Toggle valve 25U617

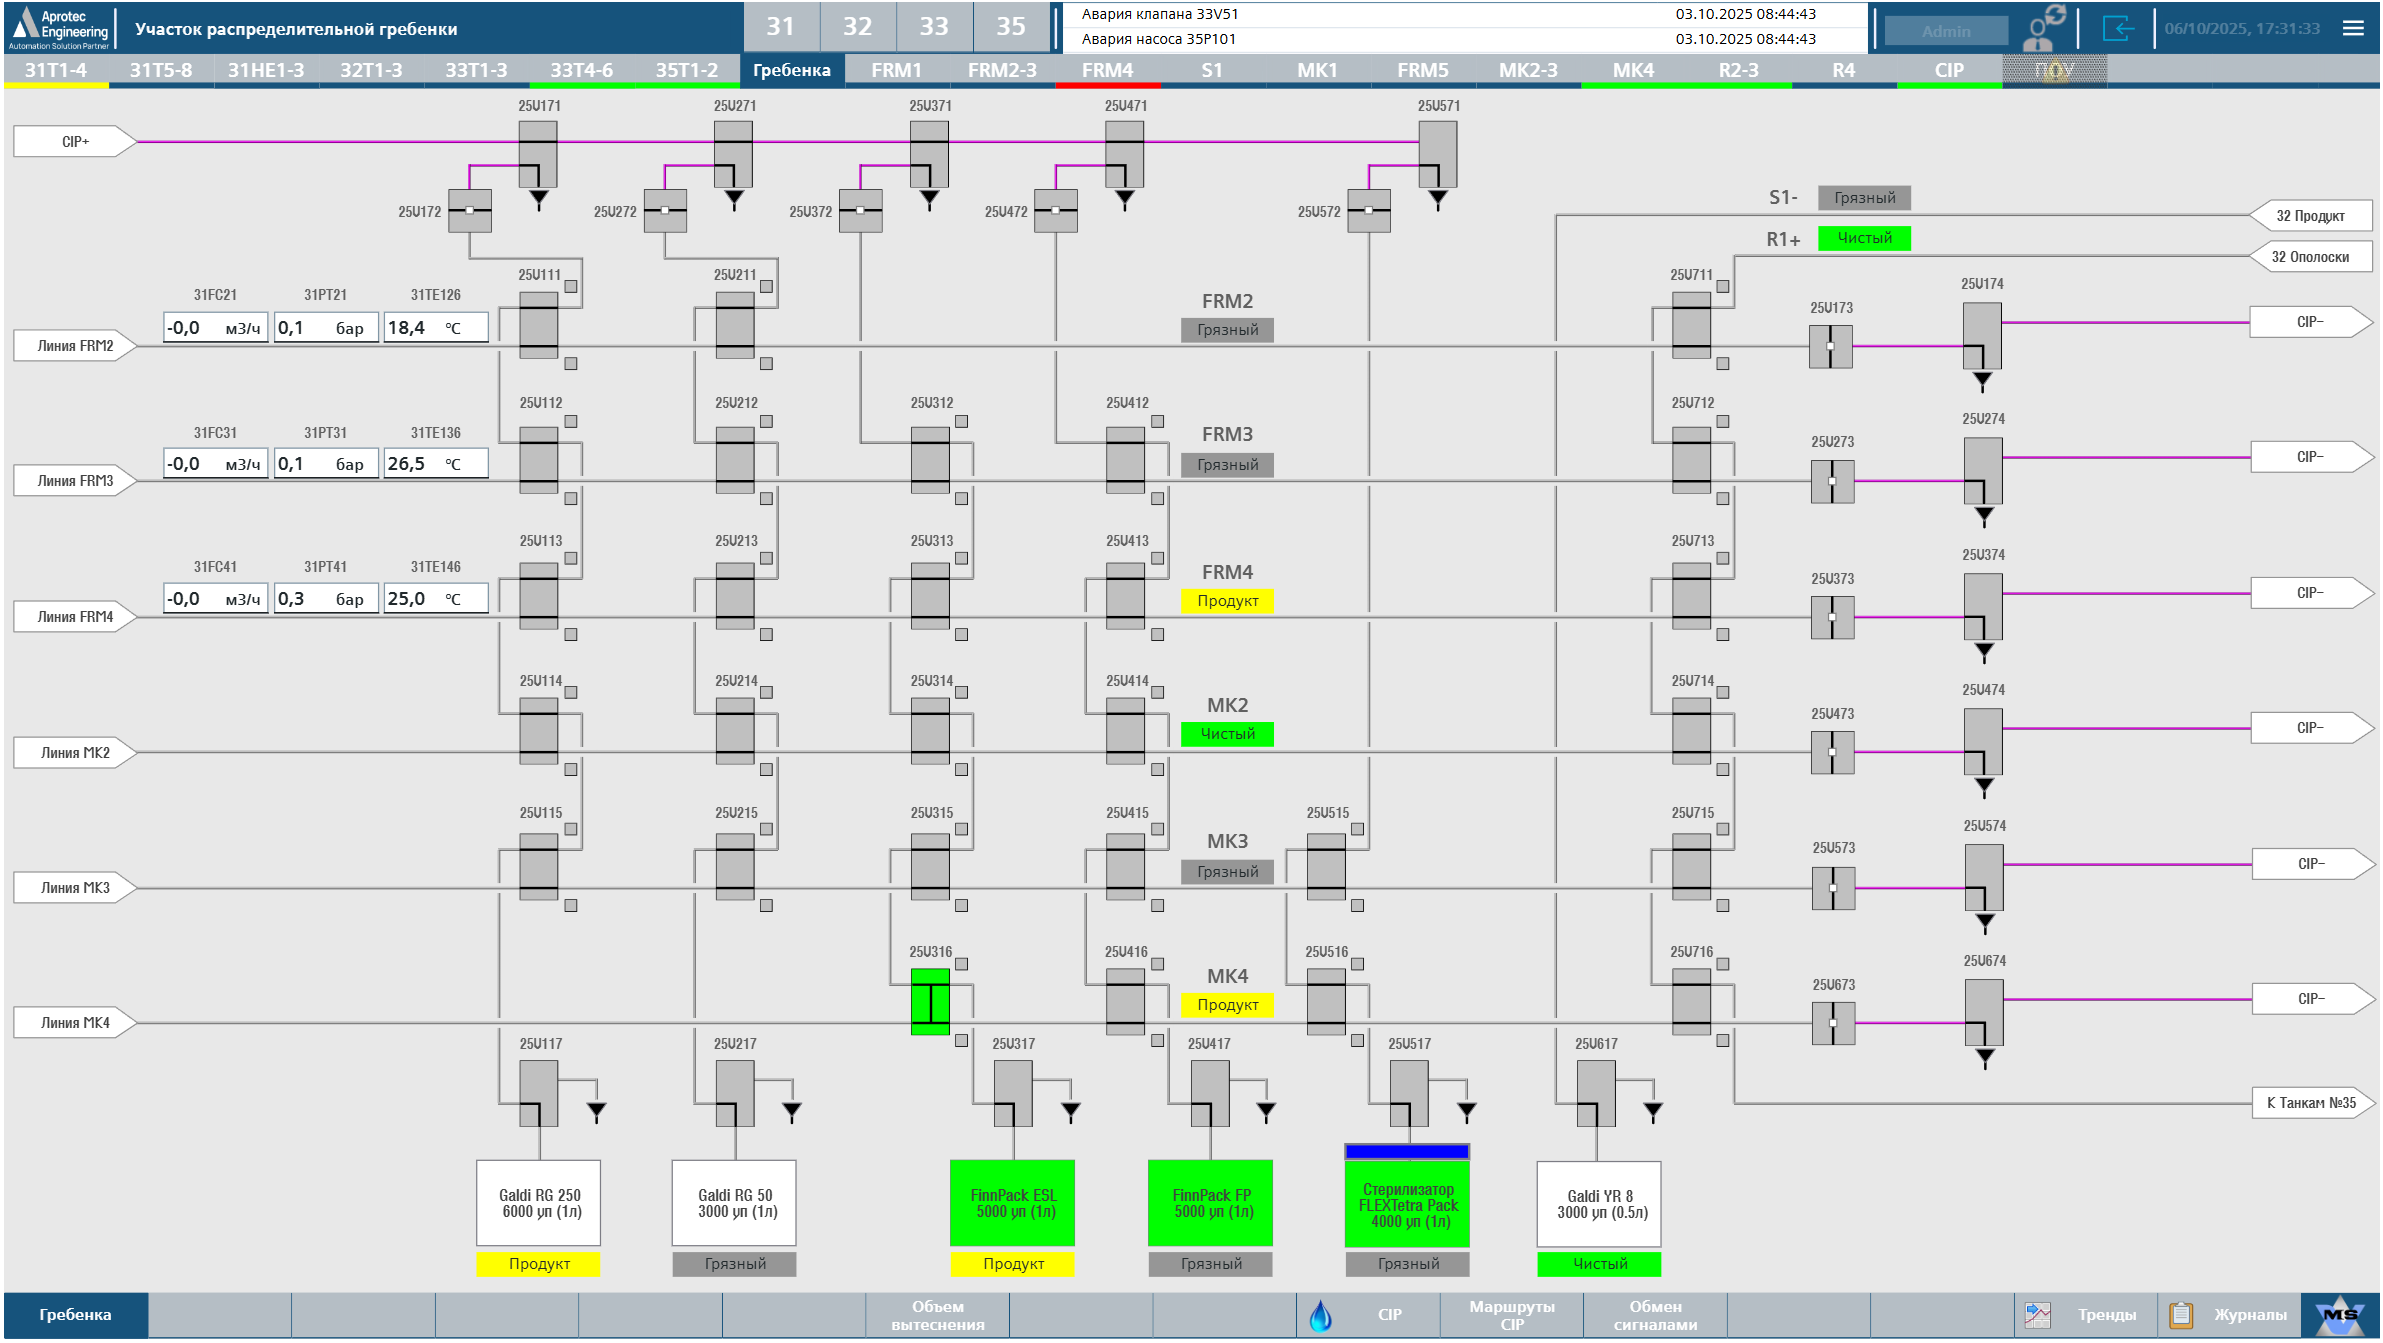[x=1597, y=1091]
